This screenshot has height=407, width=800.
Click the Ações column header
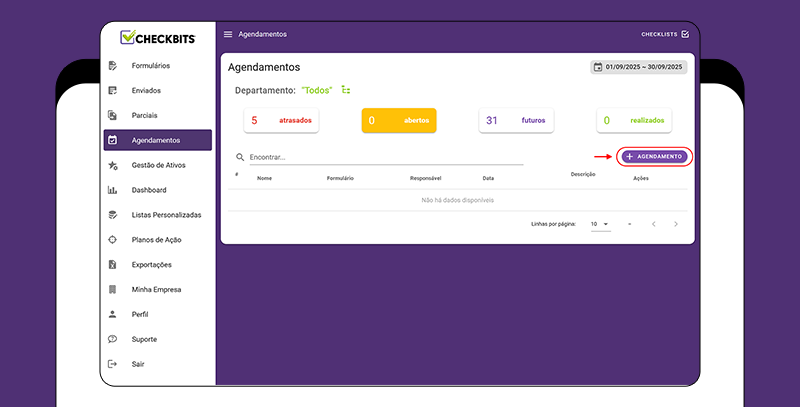pyautogui.click(x=641, y=179)
